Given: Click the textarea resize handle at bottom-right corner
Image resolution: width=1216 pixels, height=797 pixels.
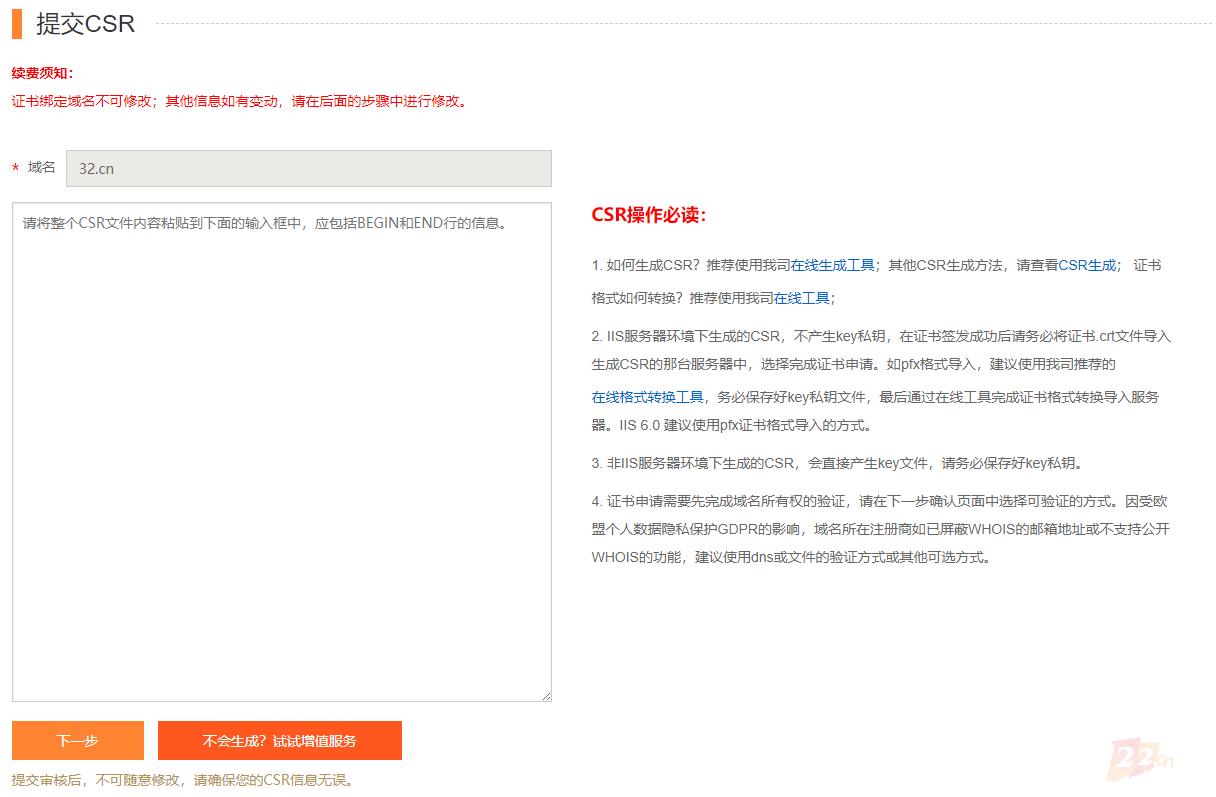Looking at the screenshot, I should tap(546, 694).
